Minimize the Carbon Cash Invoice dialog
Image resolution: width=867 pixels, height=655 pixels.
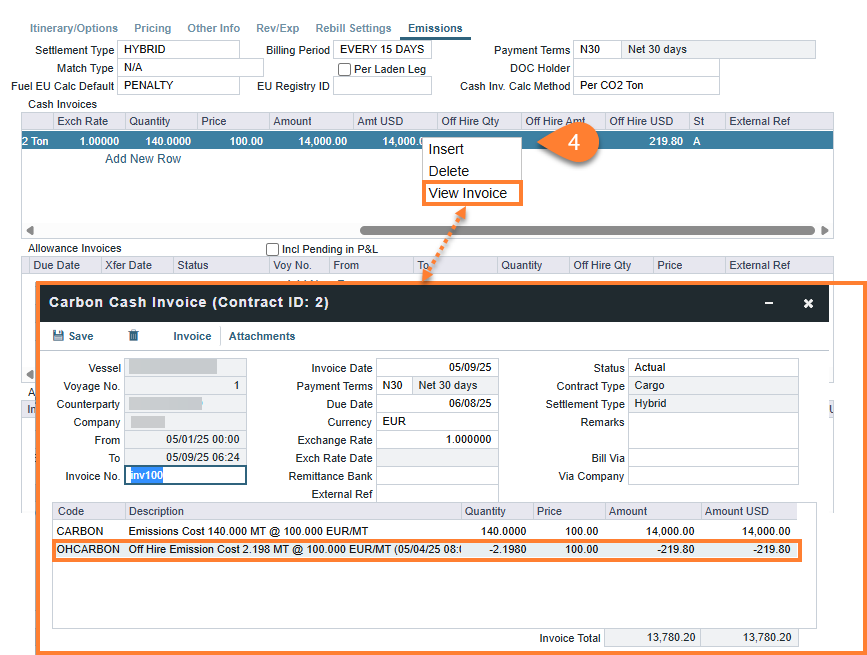pos(769,303)
